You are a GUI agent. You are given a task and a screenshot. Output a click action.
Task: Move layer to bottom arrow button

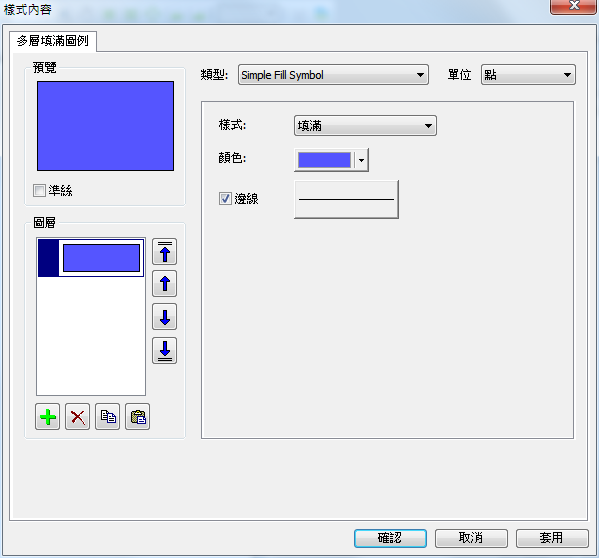[x=164, y=350]
